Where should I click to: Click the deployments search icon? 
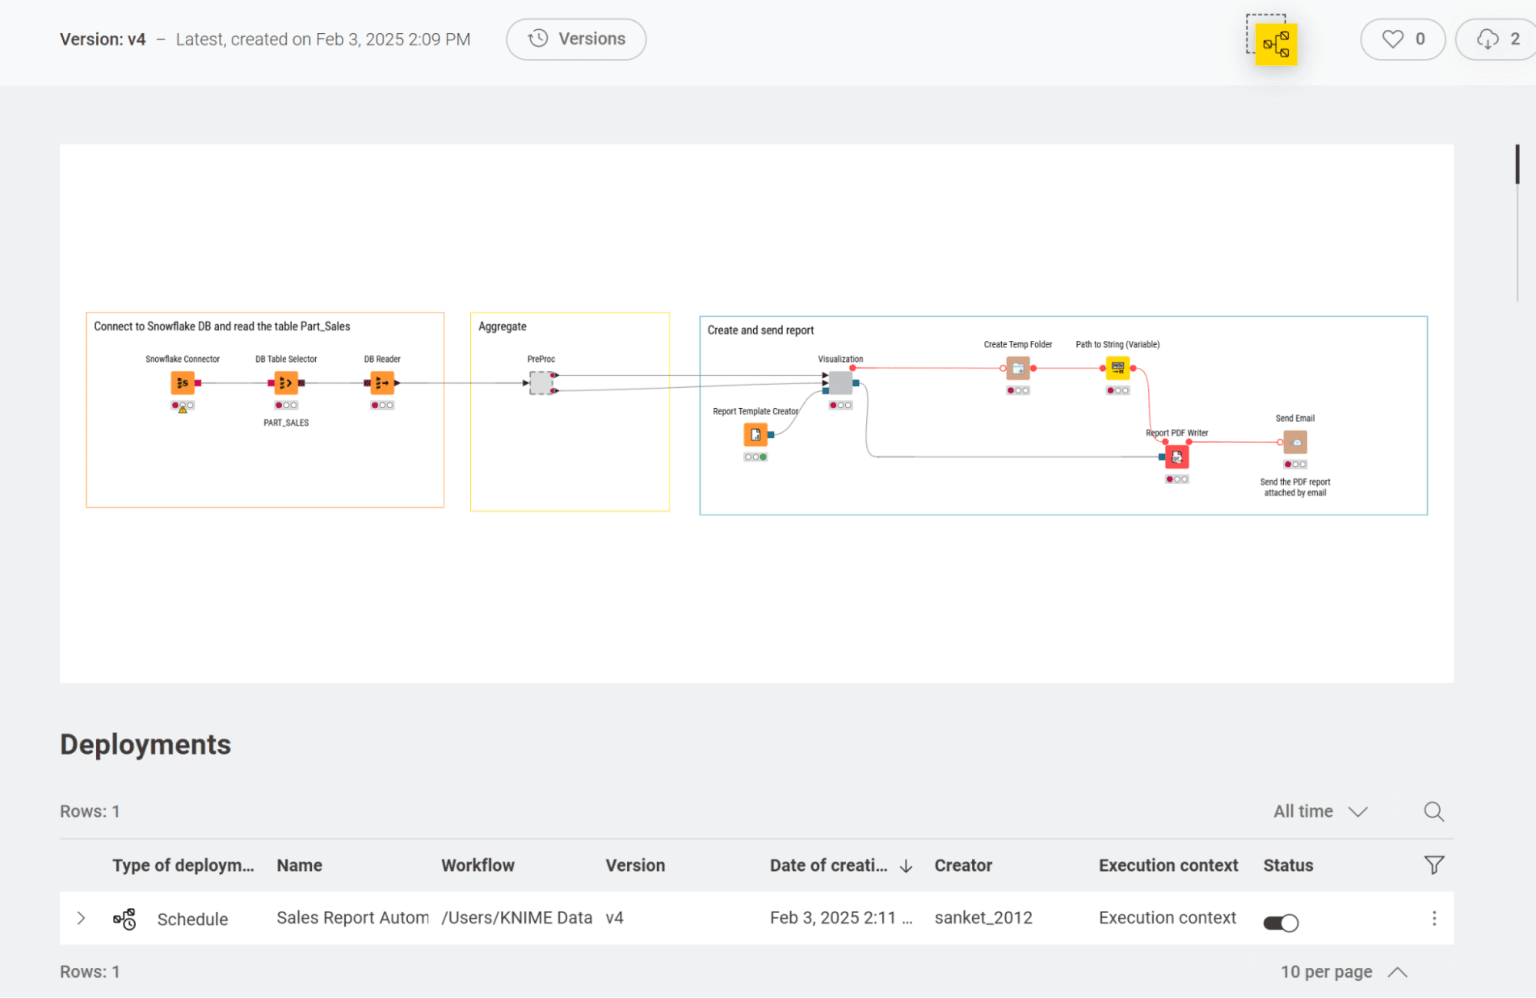[x=1434, y=811]
